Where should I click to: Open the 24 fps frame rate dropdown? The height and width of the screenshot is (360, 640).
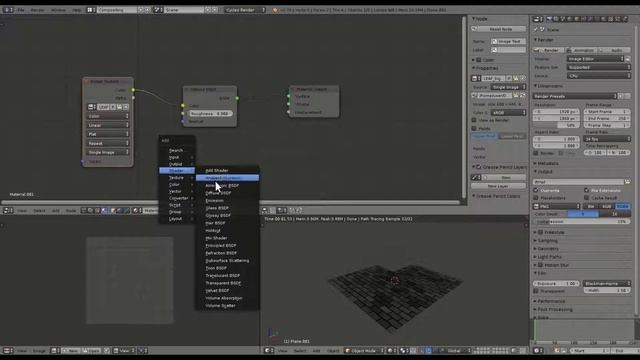coord(607,139)
